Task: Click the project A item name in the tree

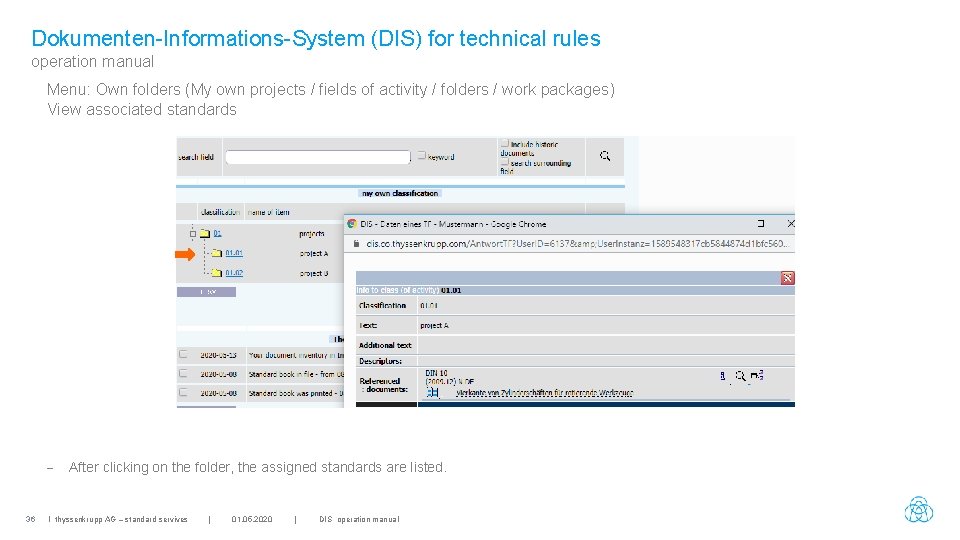Action: (313, 253)
